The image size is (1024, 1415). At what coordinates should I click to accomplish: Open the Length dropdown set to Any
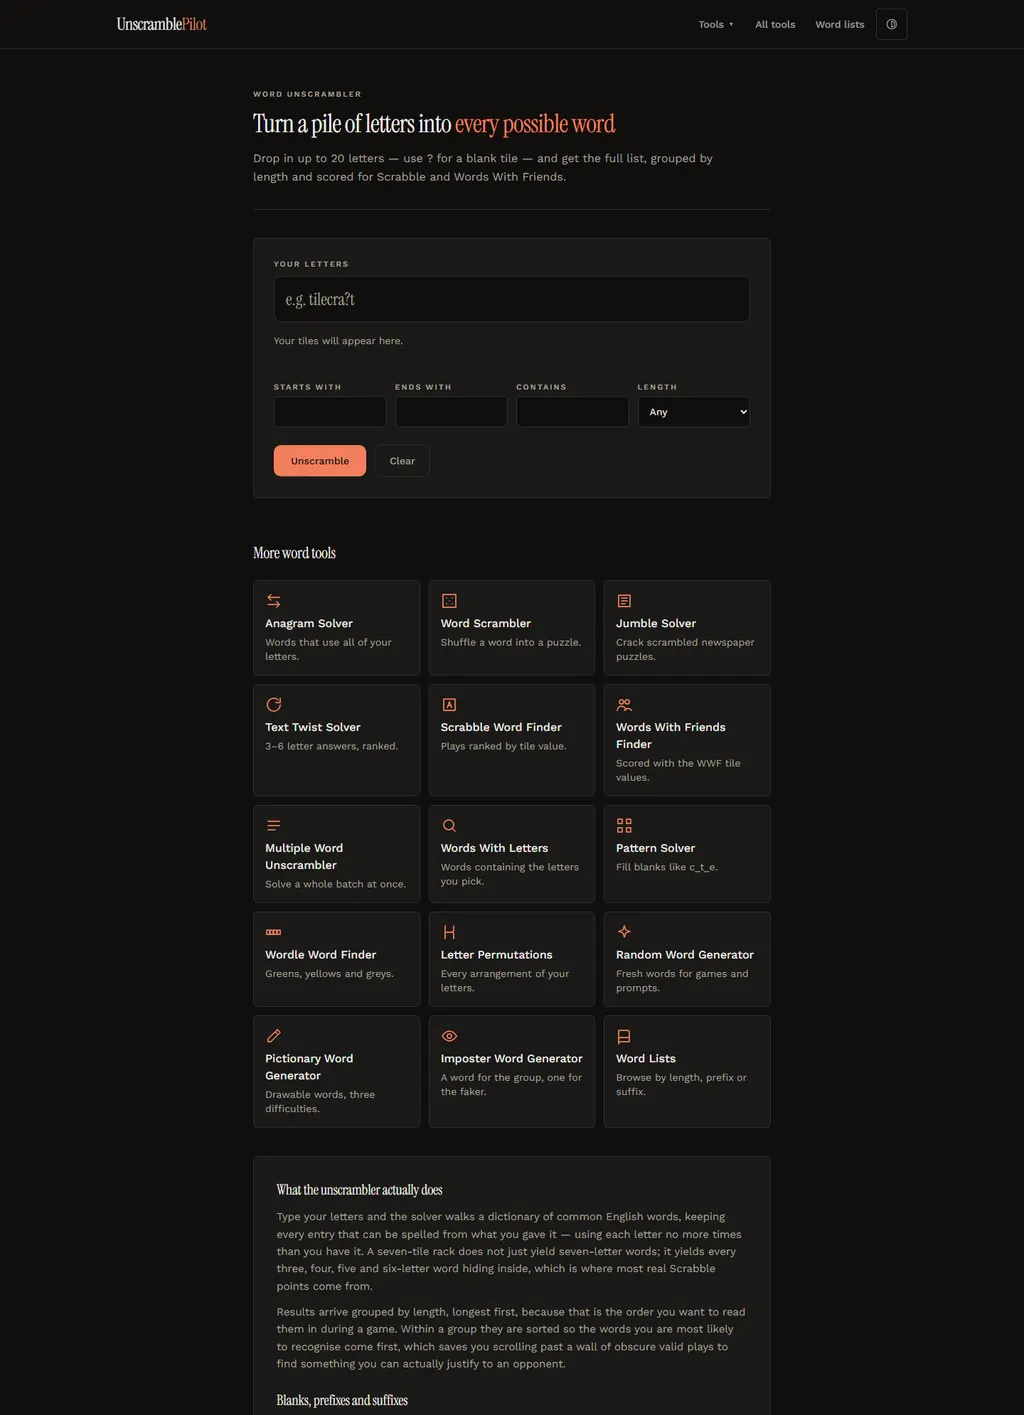pos(694,412)
